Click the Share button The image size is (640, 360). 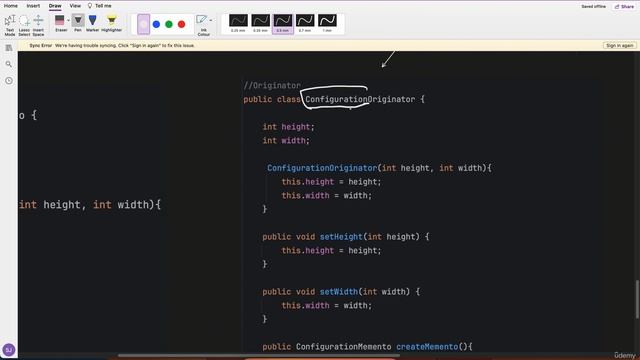coord(624,7)
